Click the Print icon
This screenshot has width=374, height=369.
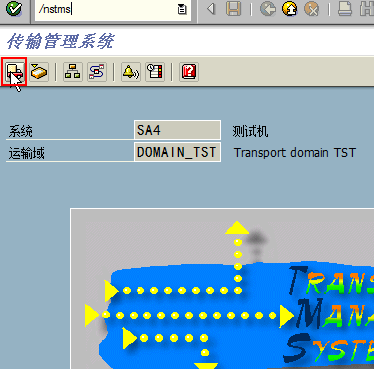[345, 9]
